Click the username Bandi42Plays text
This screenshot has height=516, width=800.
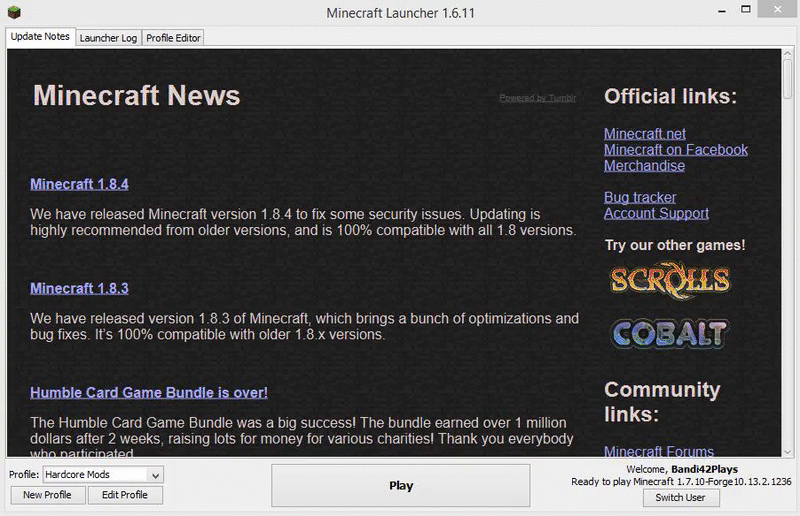coord(704,469)
